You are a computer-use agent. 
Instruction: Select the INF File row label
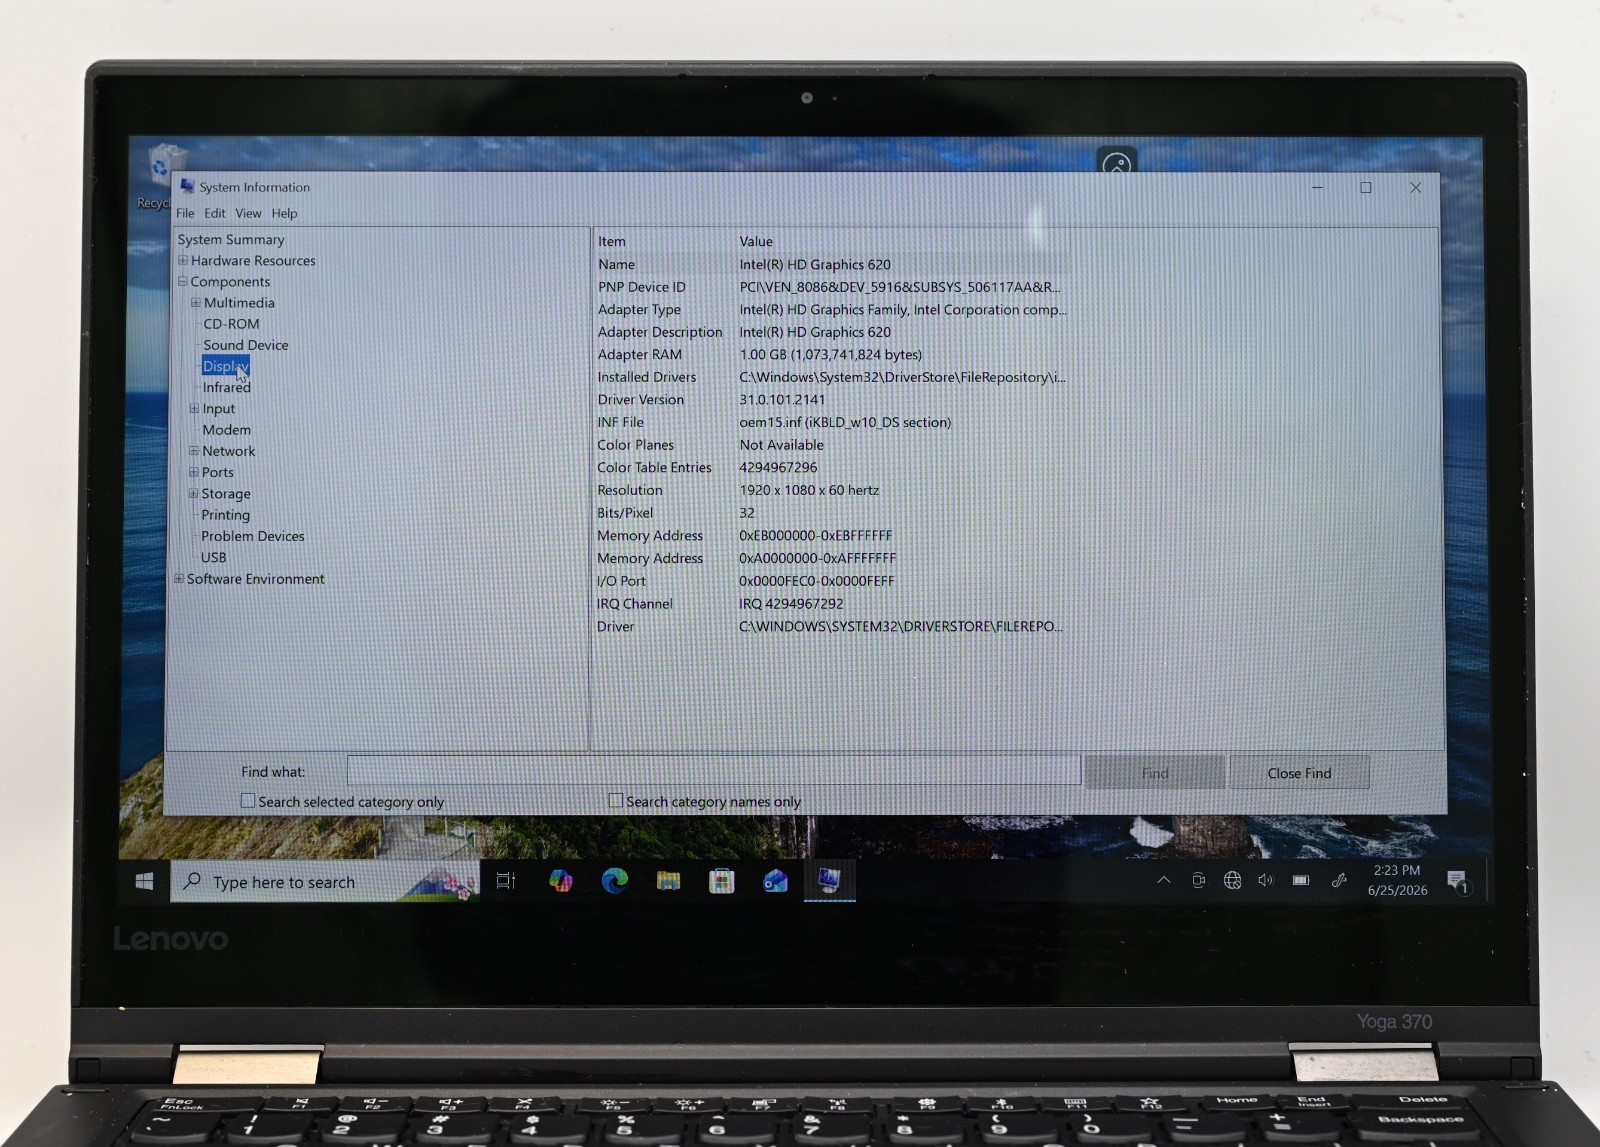tap(621, 422)
